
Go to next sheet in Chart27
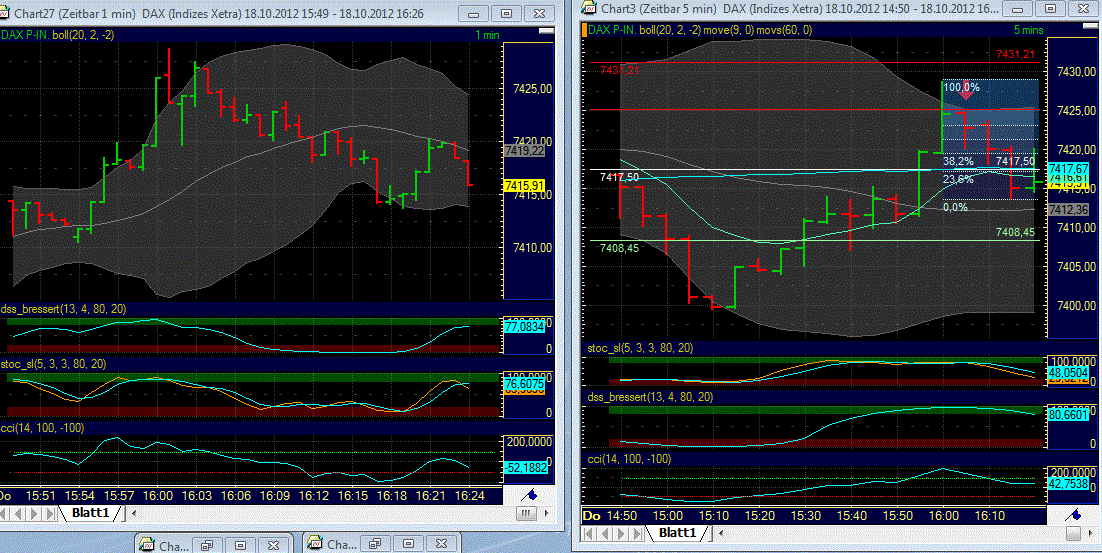34,514
